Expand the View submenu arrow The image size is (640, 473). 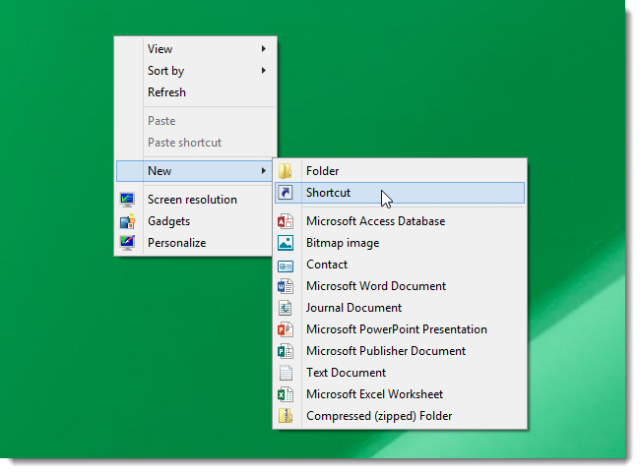264,49
